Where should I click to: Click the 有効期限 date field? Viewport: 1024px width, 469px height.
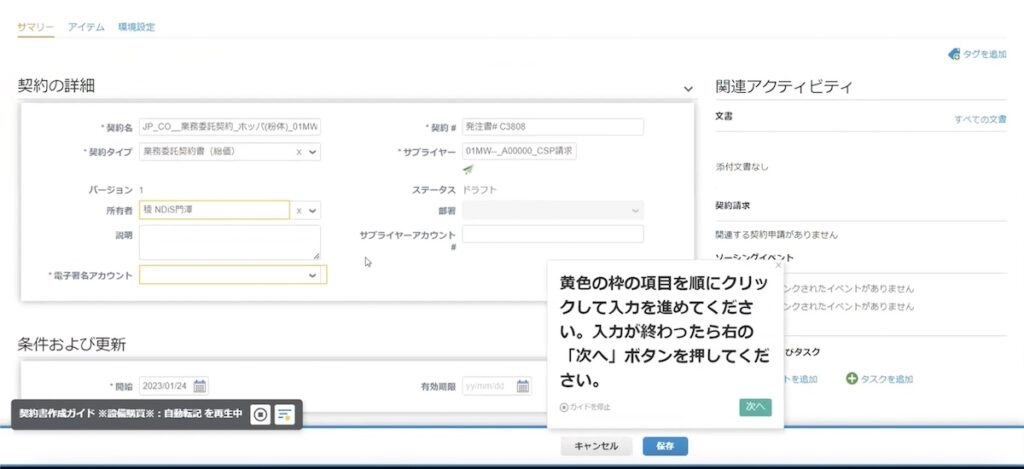click(488, 386)
